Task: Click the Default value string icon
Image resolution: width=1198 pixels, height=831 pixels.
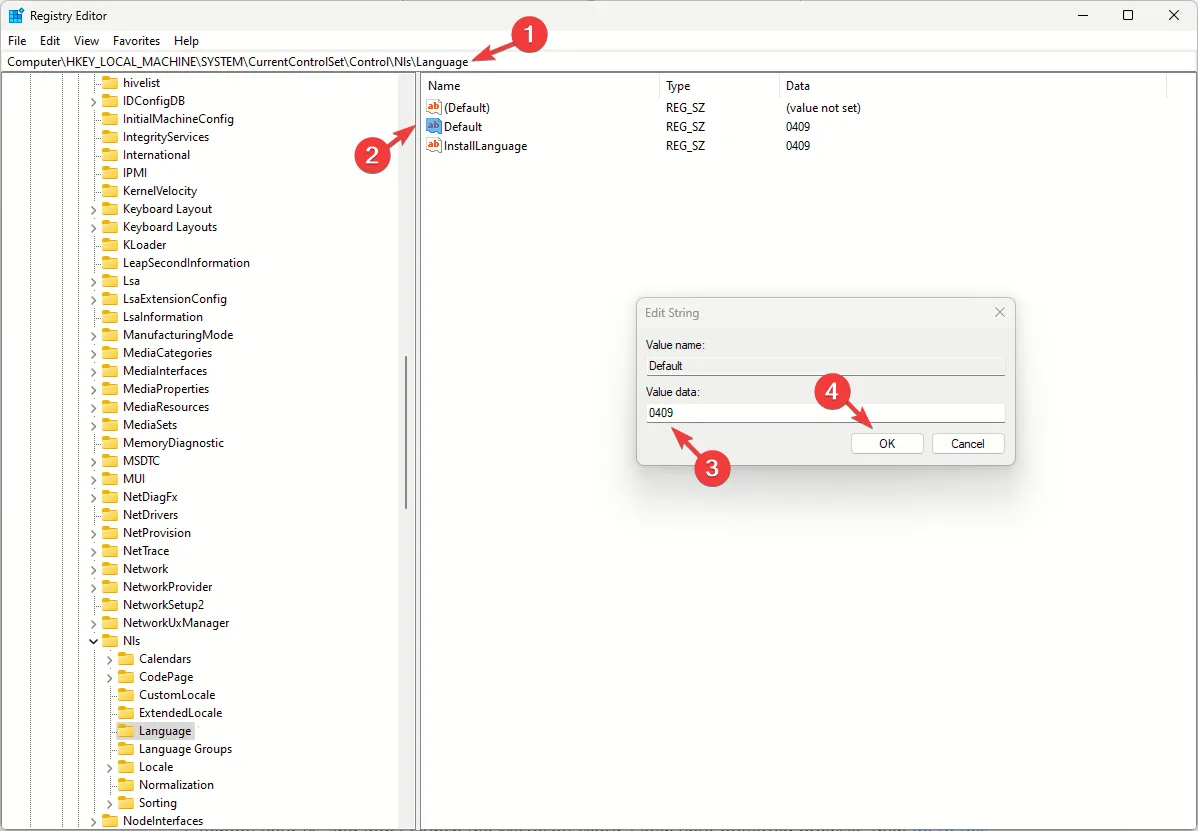Action: point(434,126)
